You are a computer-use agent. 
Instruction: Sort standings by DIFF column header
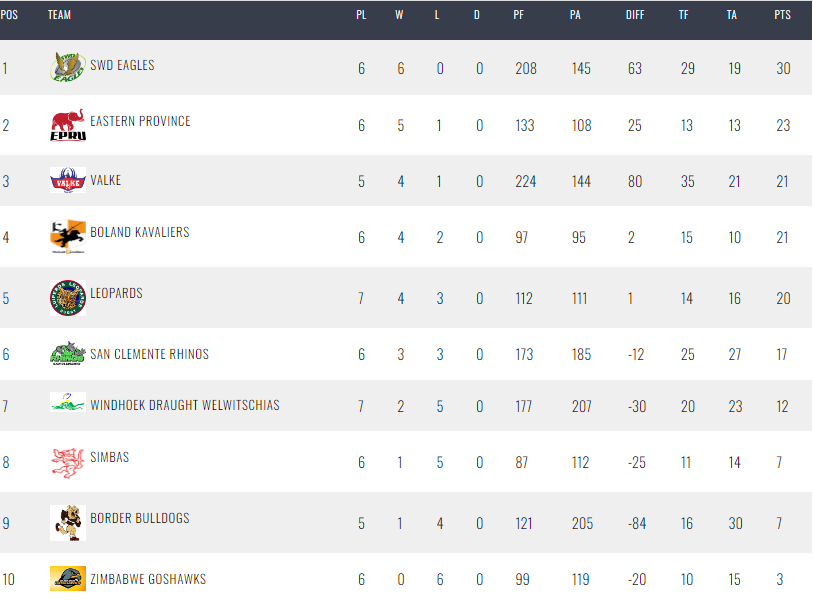click(635, 15)
